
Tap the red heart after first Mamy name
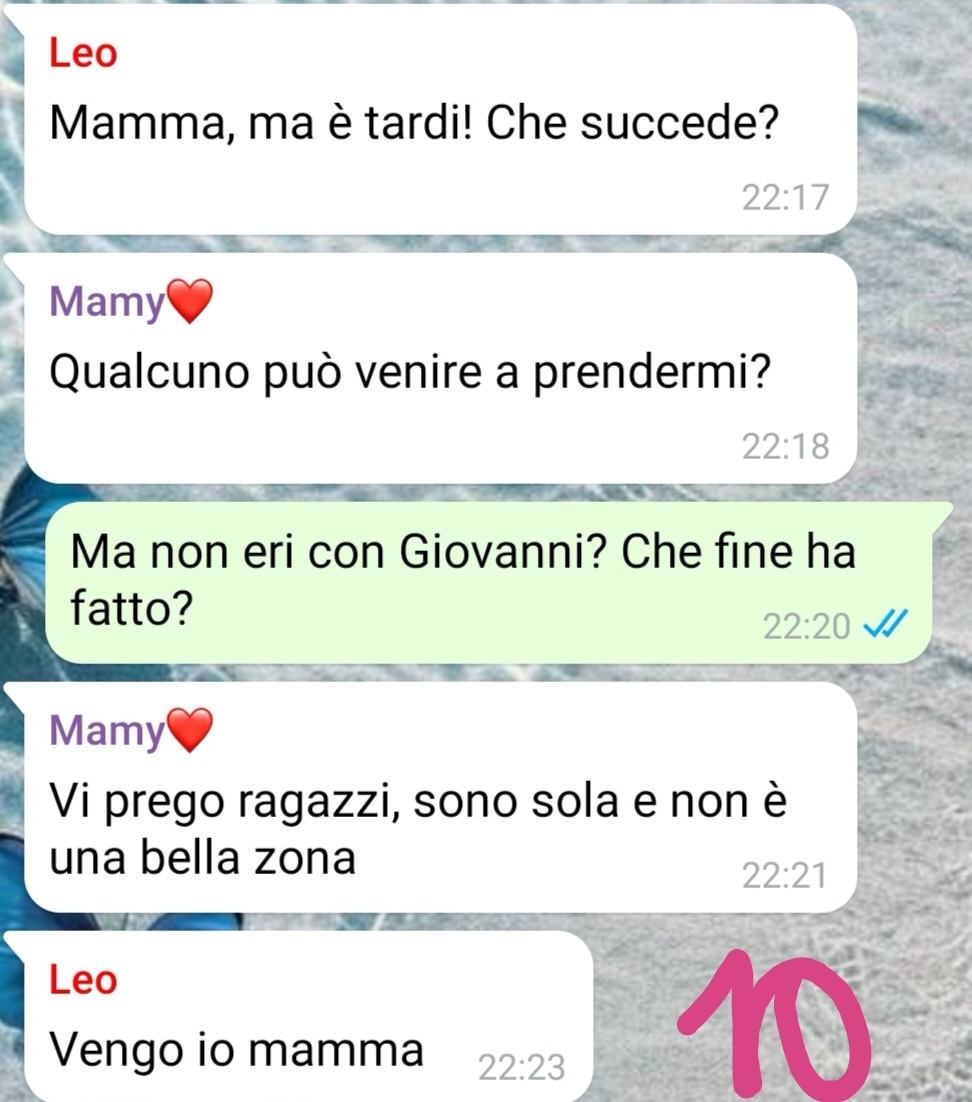(189, 301)
